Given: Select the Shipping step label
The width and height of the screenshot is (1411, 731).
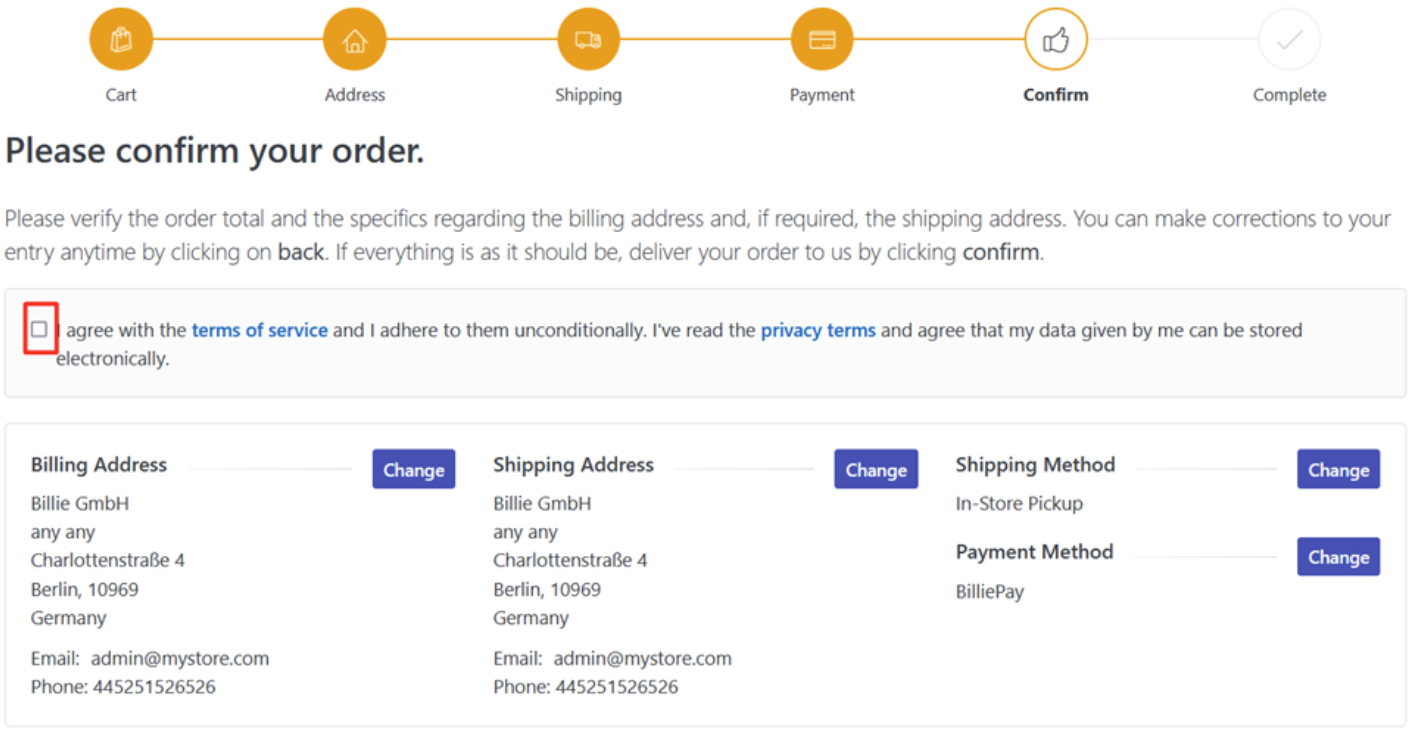Looking at the screenshot, I should point(588,95).
